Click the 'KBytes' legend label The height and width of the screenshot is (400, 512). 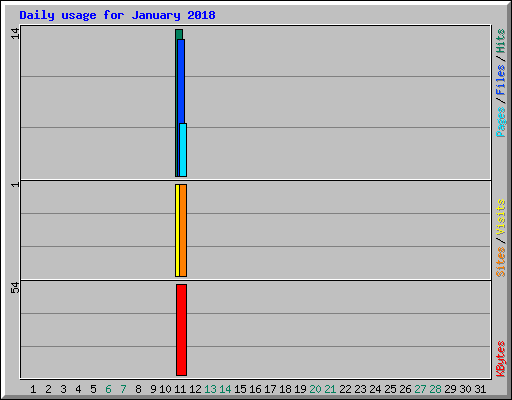point(500,359)
